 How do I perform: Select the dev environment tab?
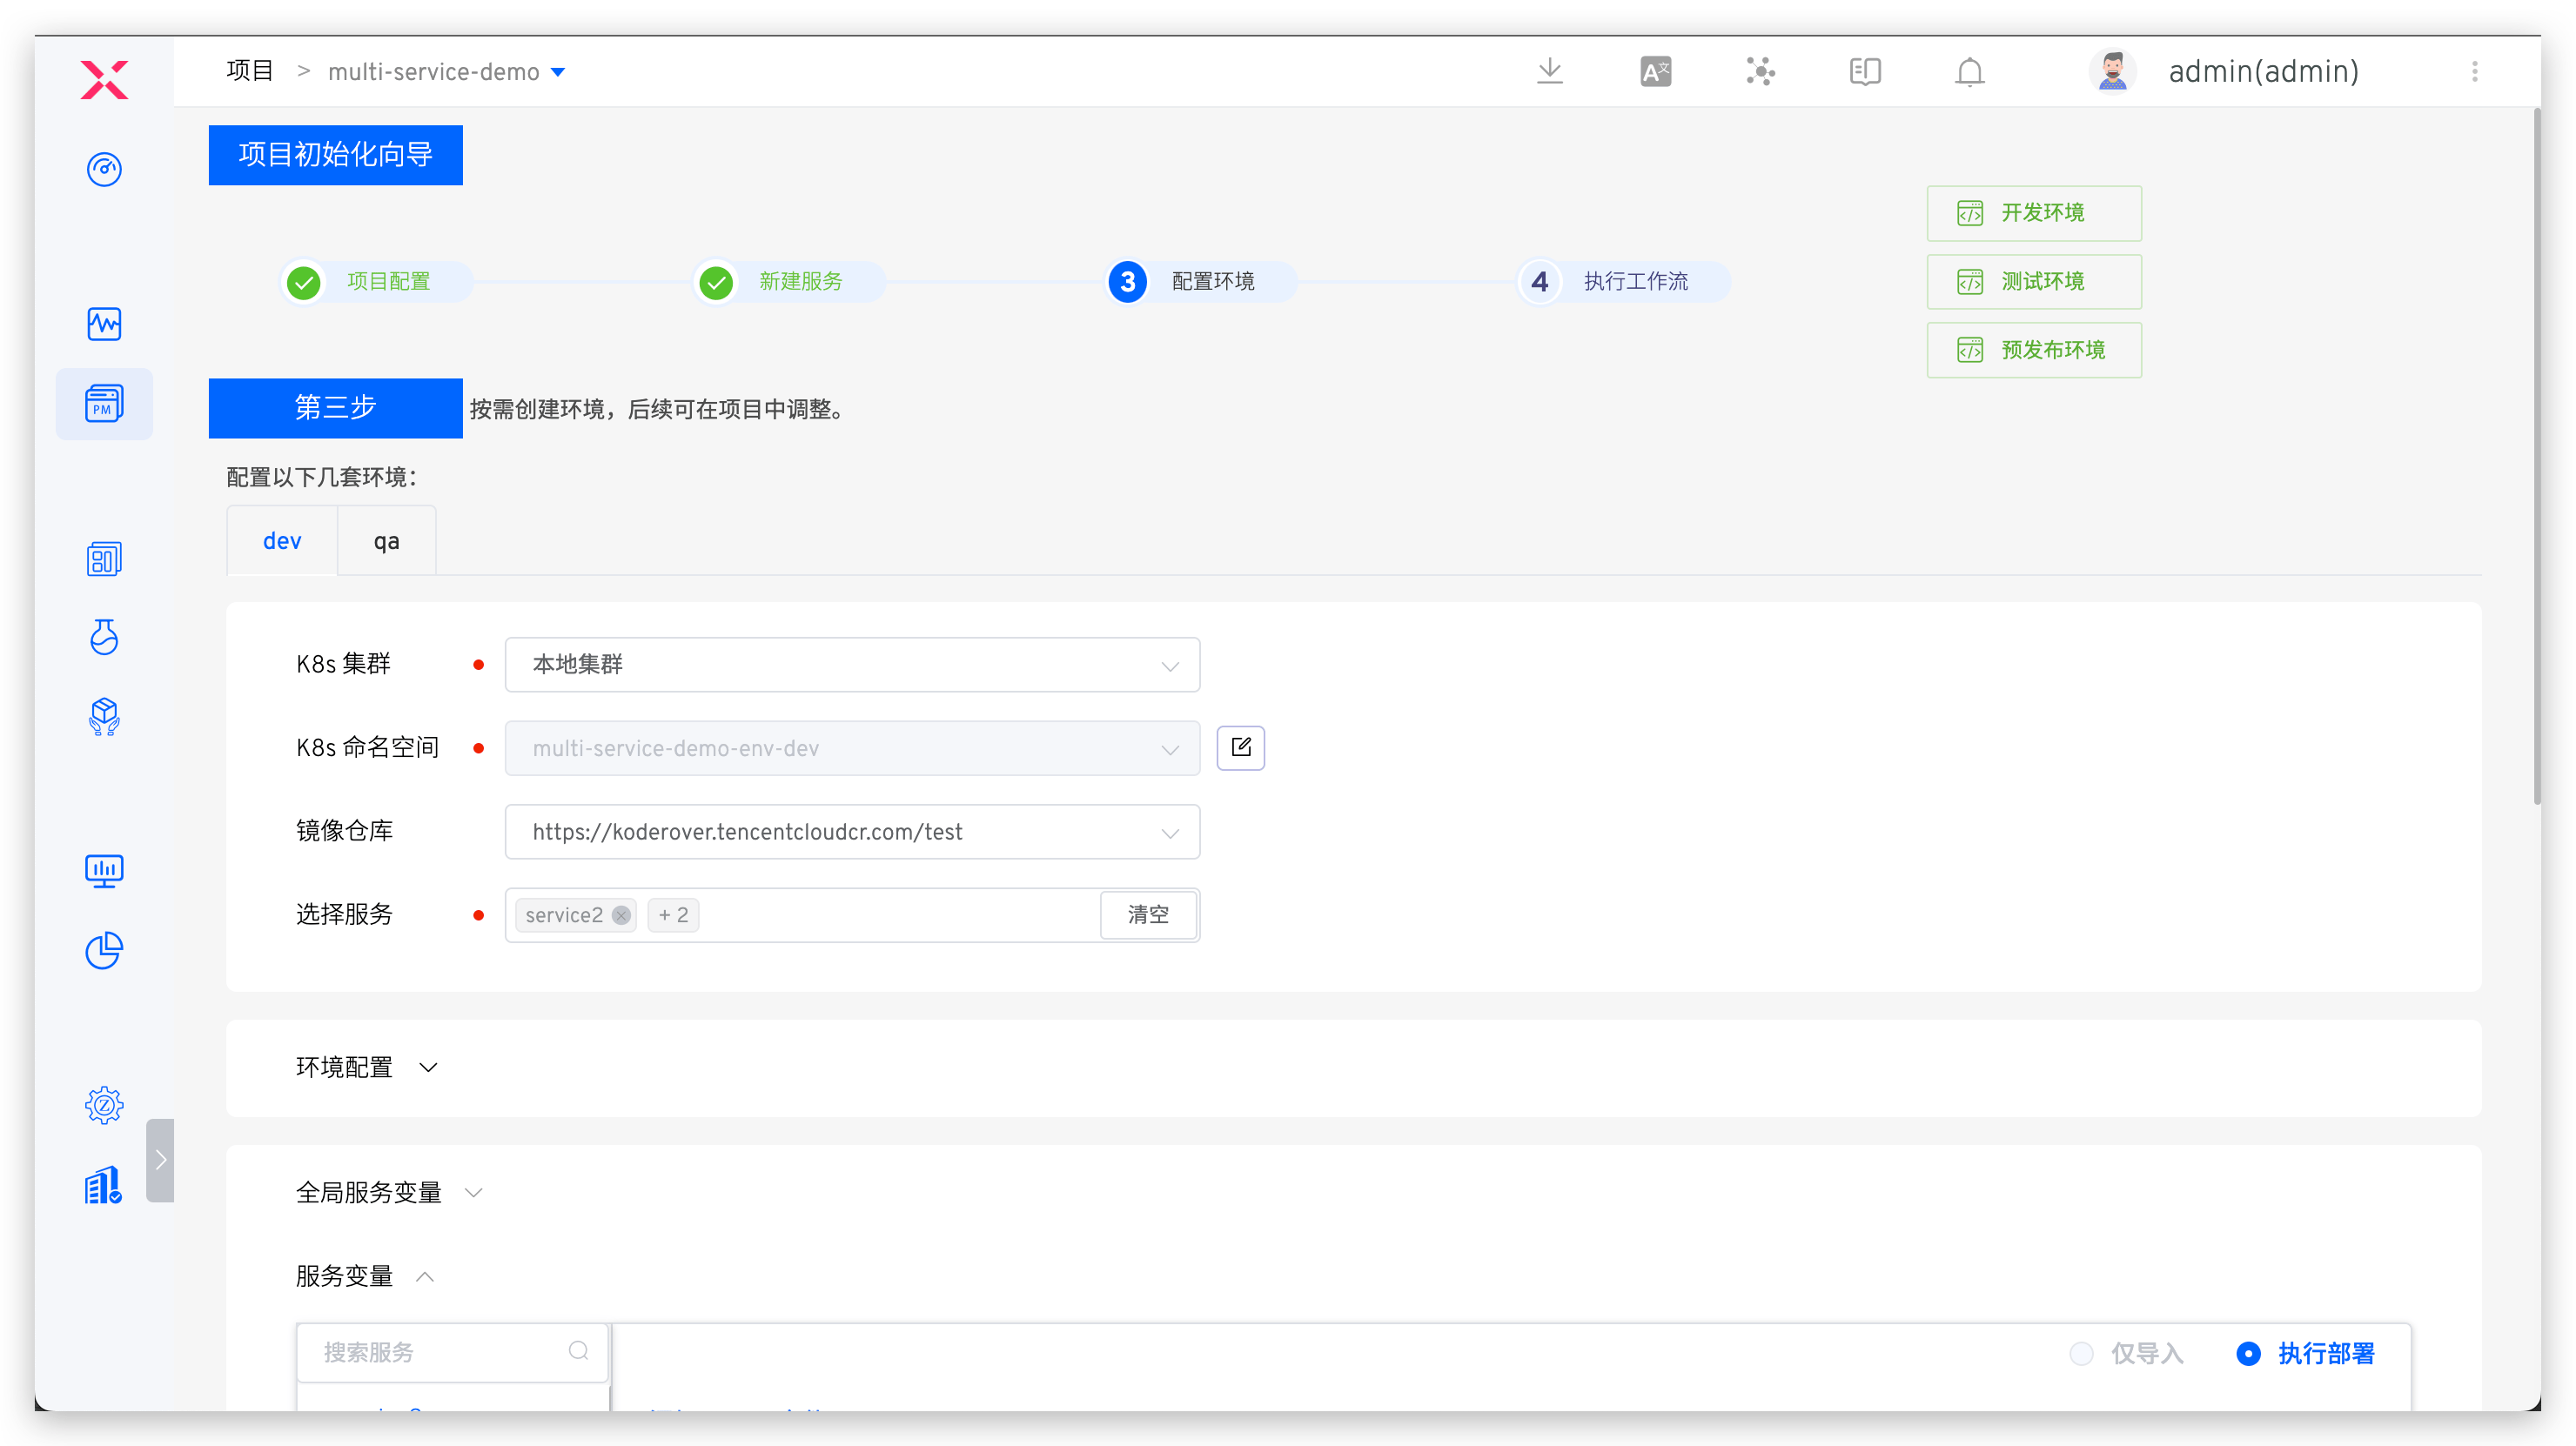click(x=282, y=541)
